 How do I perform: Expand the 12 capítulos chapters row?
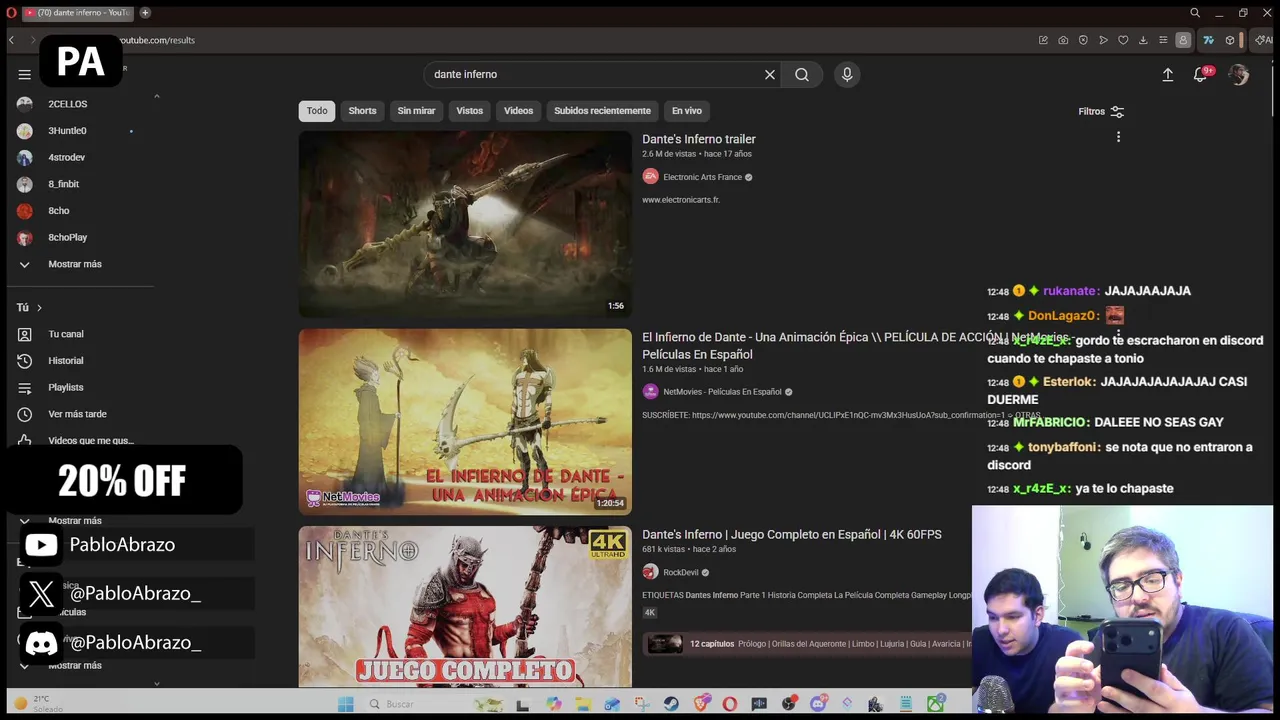pyautogui.click(x=806, y=644)
